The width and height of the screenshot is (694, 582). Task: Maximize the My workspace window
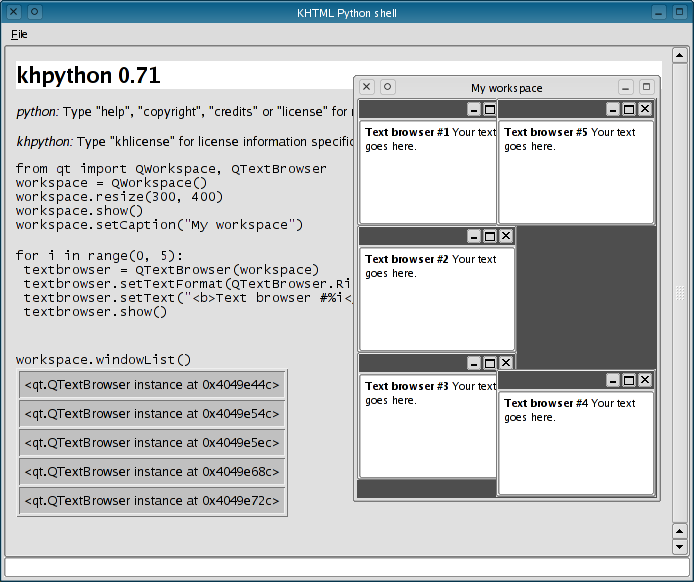point(646,87)
